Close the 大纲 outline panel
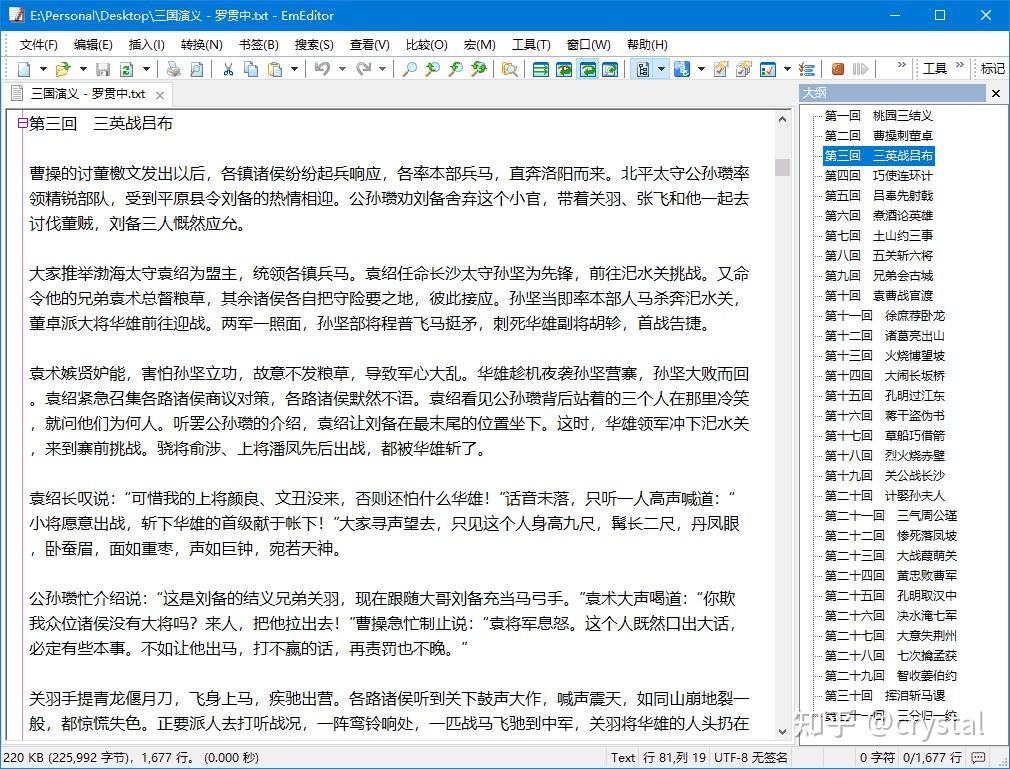The width and height of the screenshot is (1010, 769). coord(995,93)
